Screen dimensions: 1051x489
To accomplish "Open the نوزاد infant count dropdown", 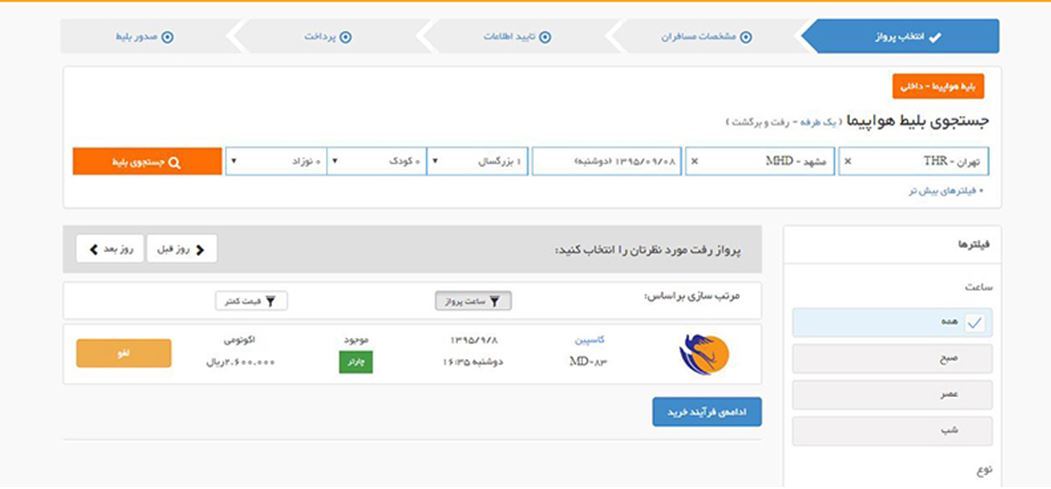I will point(276,161).
